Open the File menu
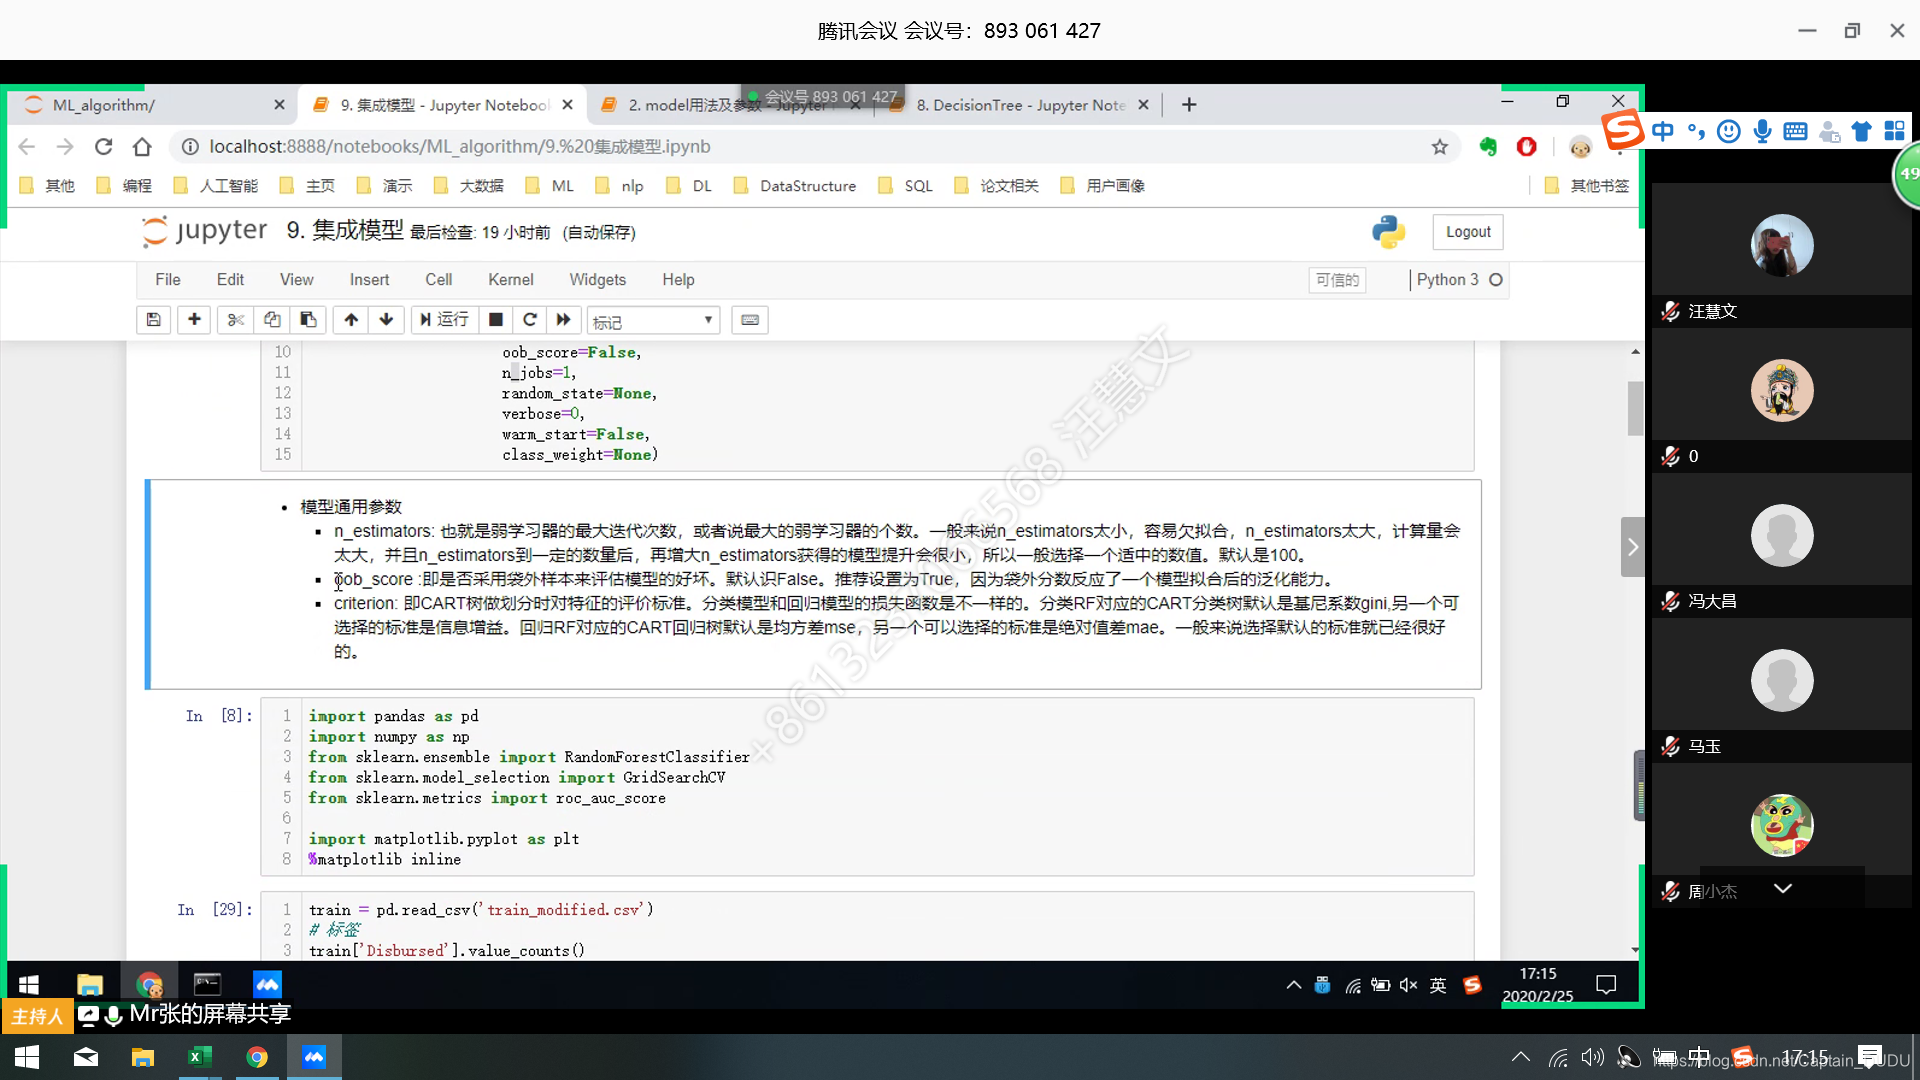The width and height of the screenshot is (1920, 1080). pos(168,280)
